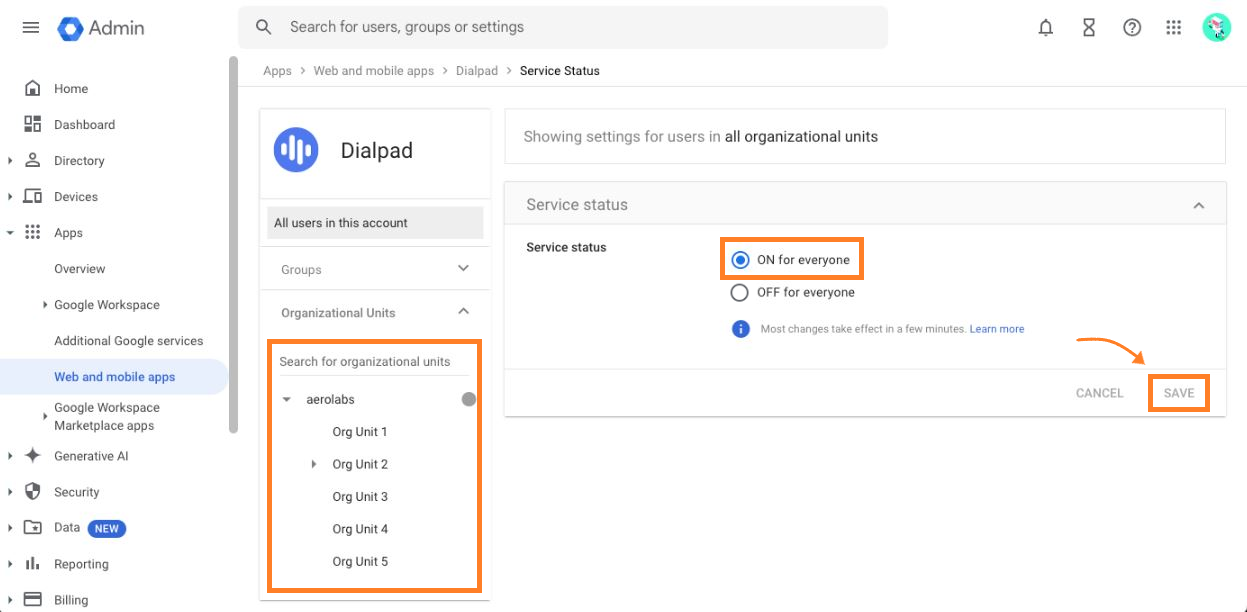Click the Google Admin logo
This screenshot has width=1247, height=612.
tap(101, 28)
